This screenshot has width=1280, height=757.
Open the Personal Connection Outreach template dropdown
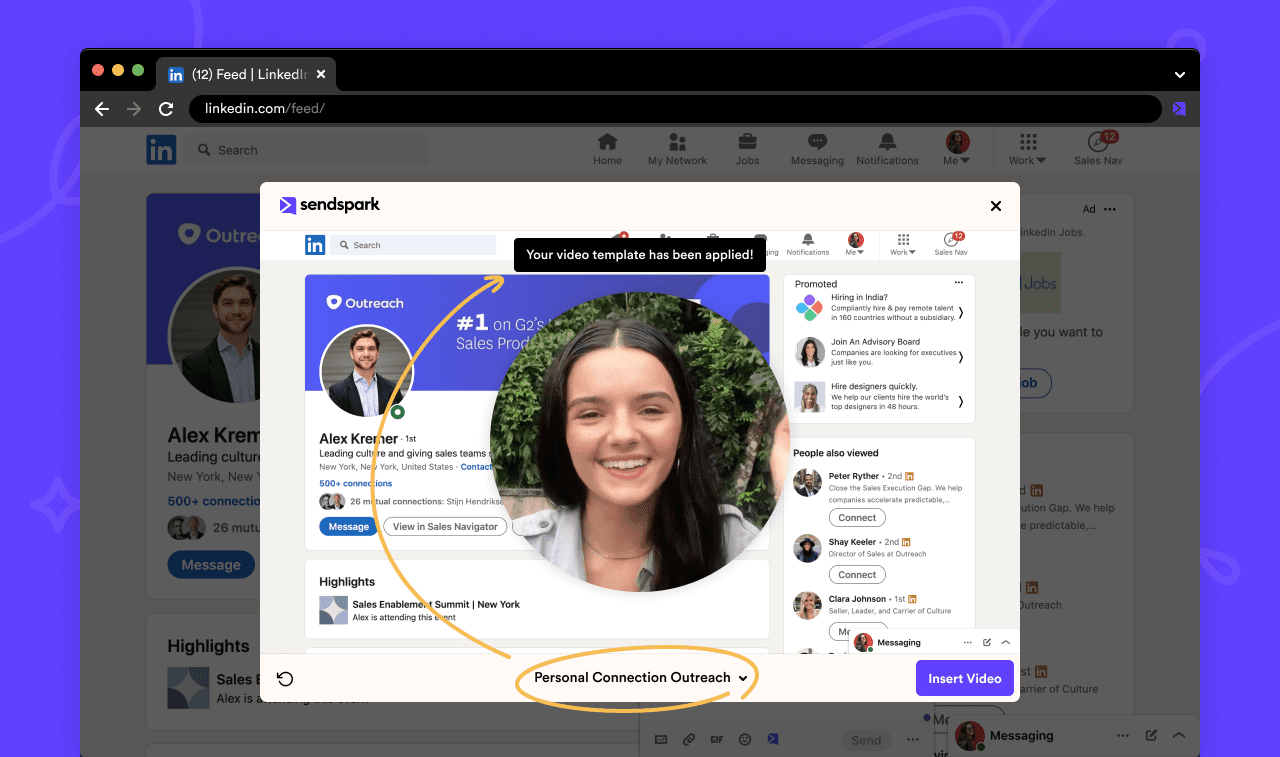coord(641,677)
